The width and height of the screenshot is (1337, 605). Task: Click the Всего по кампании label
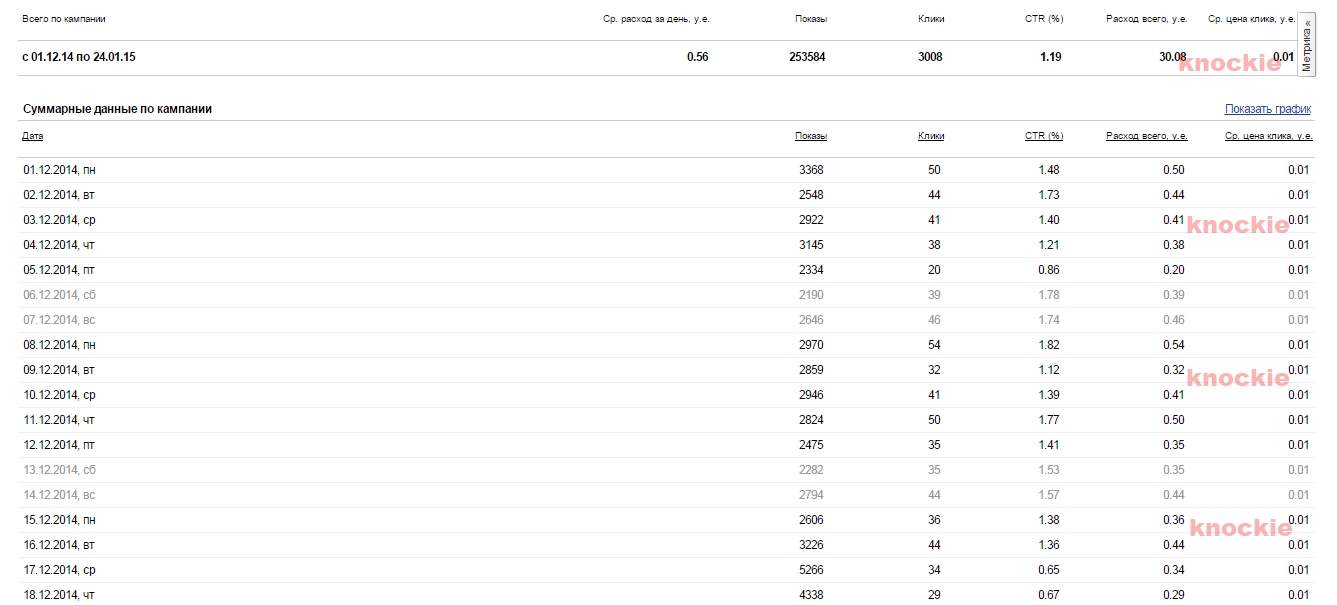(63, 19)
